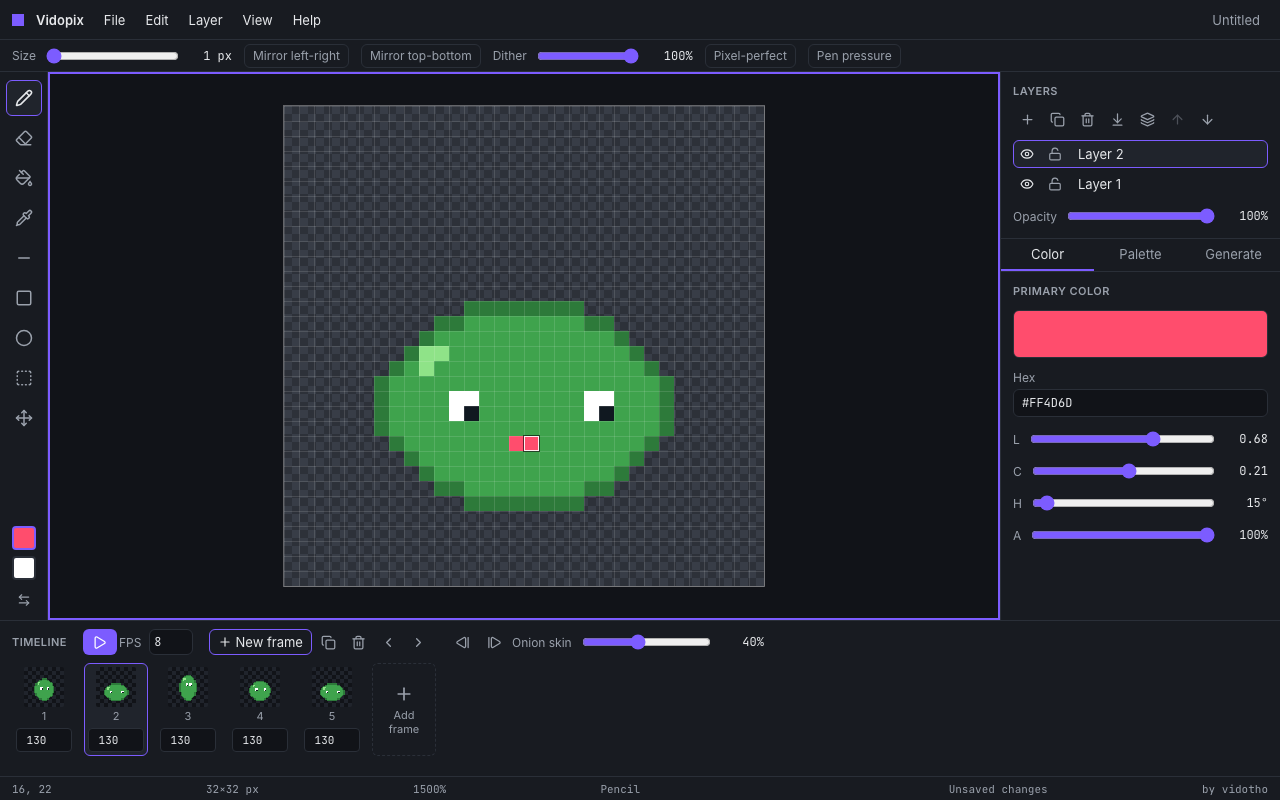Adjust the Dither slider
The image size is (1280, 800).
coord(588,56)
